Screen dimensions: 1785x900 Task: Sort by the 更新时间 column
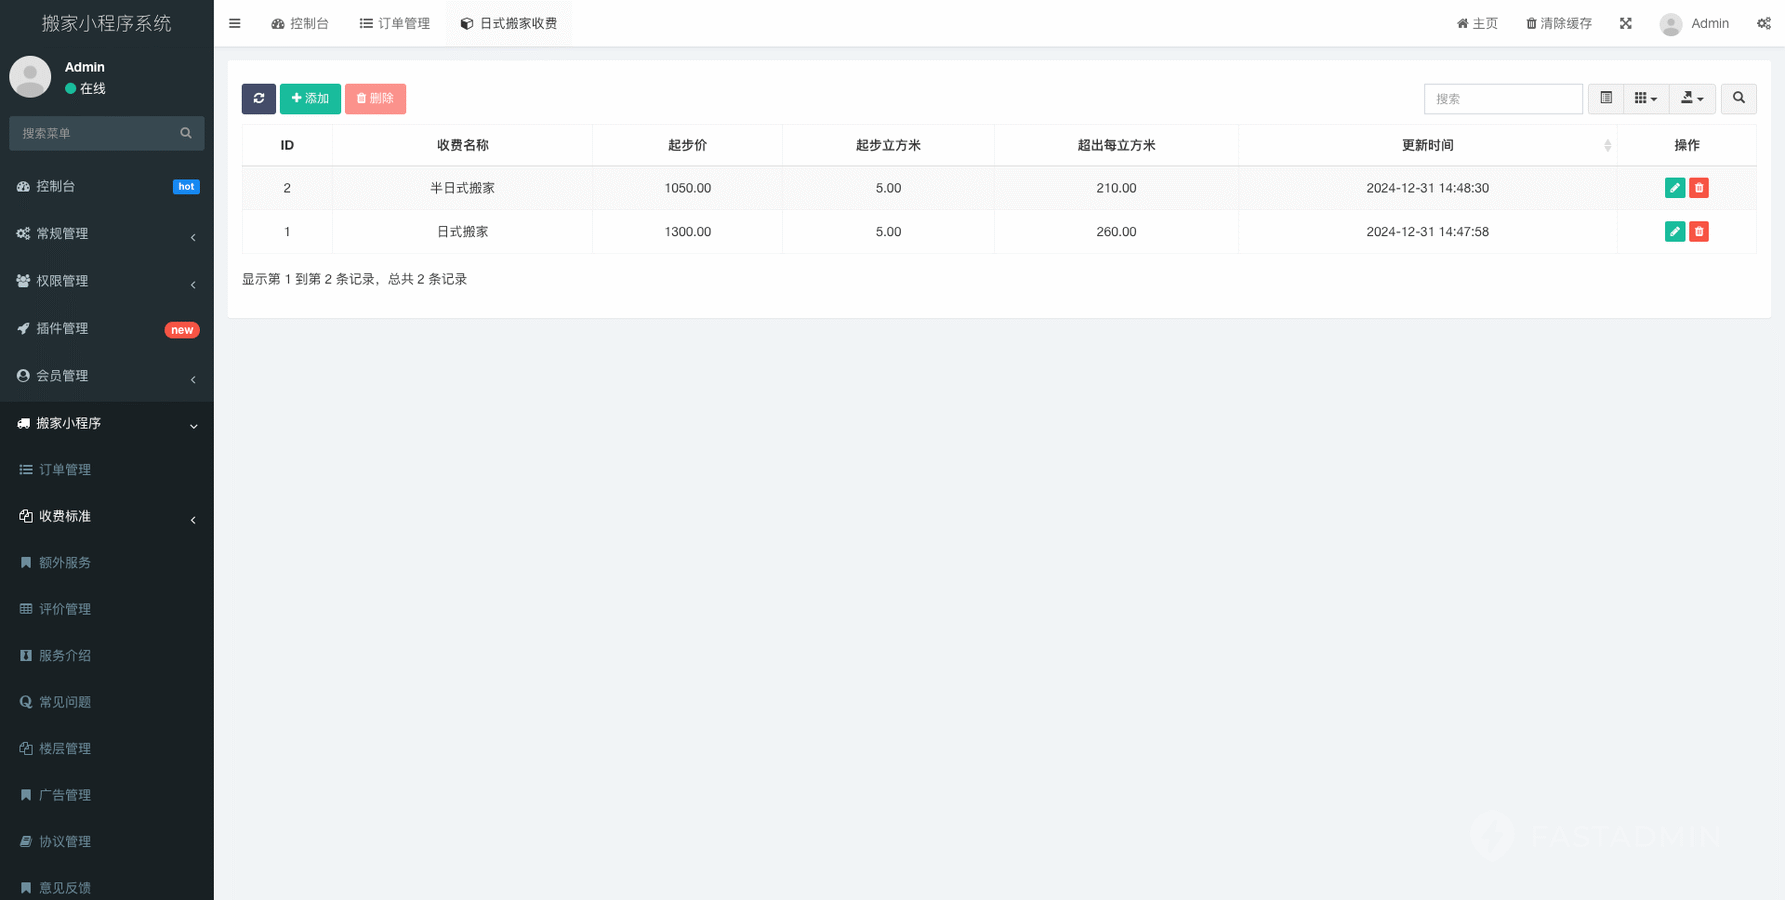click(1427, 145)
